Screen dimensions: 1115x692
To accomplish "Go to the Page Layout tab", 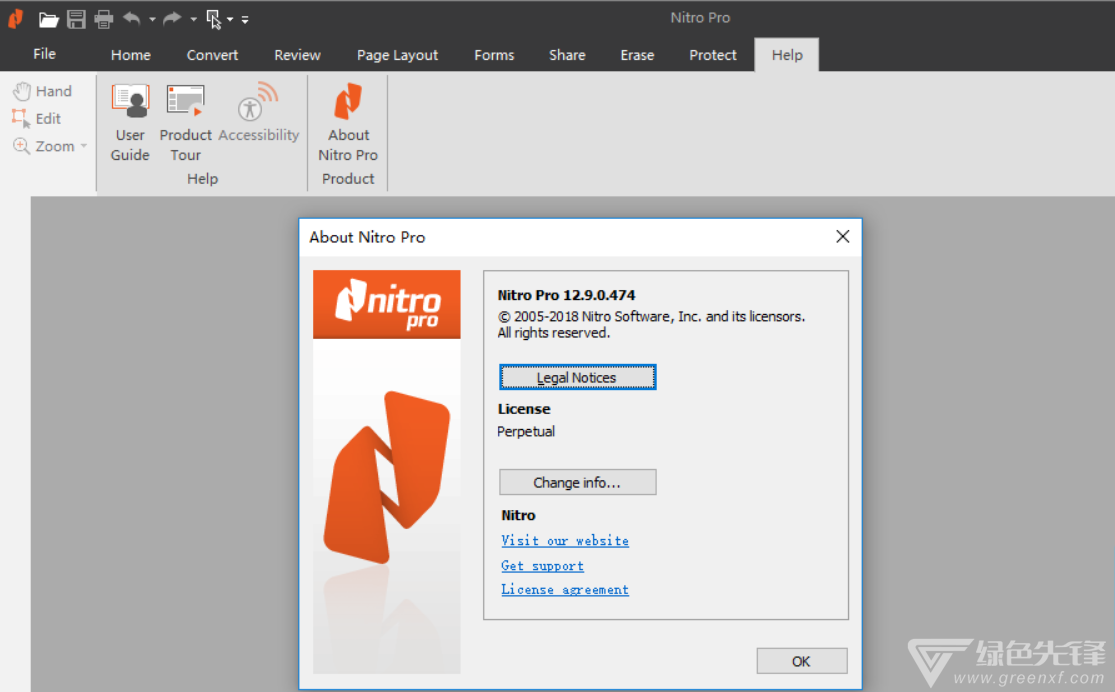I will (x=398, y=55).
